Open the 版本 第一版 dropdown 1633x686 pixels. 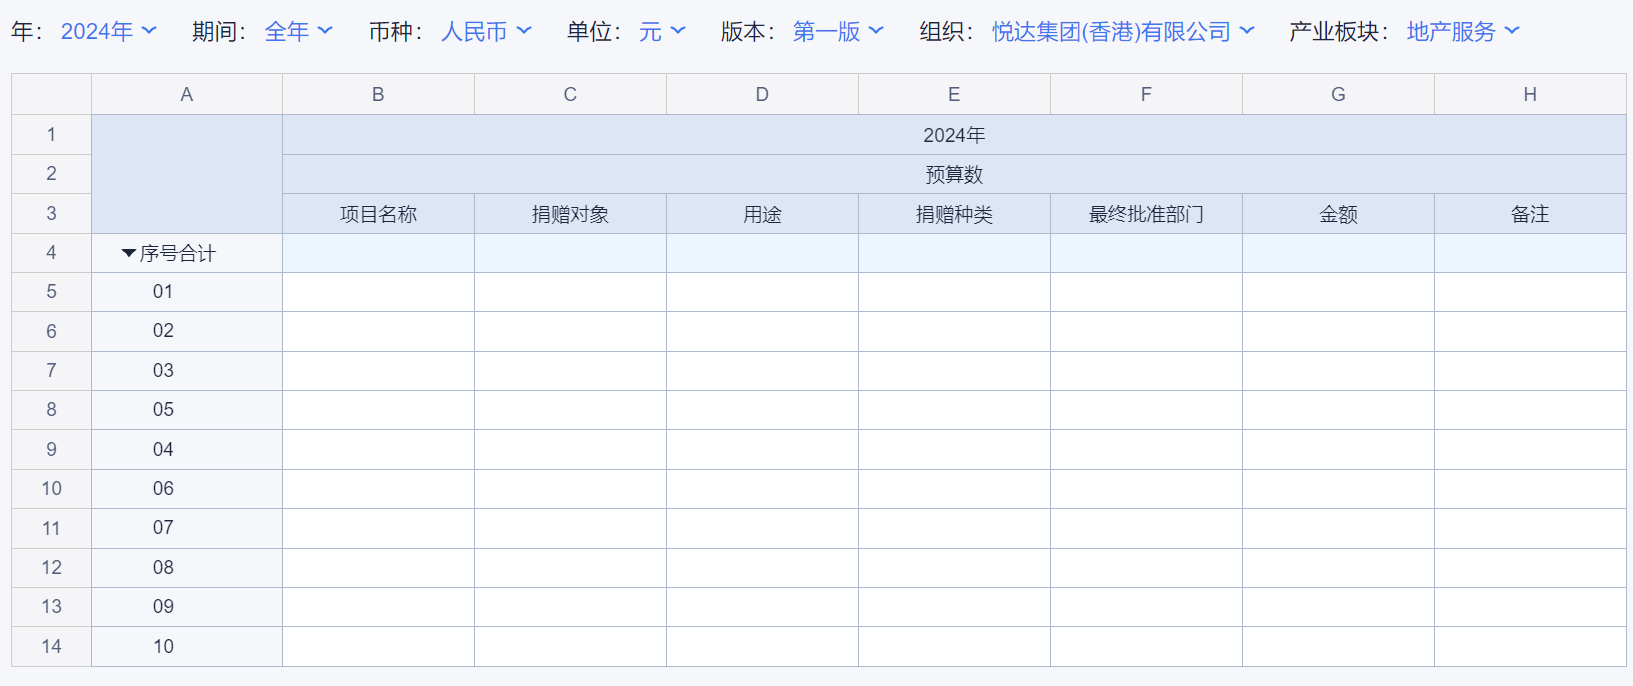coord(838,32)
